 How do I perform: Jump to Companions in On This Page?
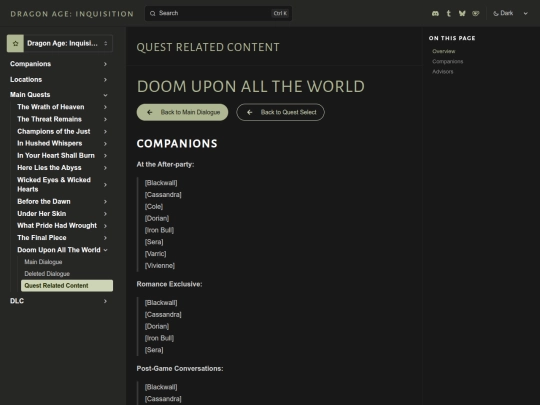point(448,62)
